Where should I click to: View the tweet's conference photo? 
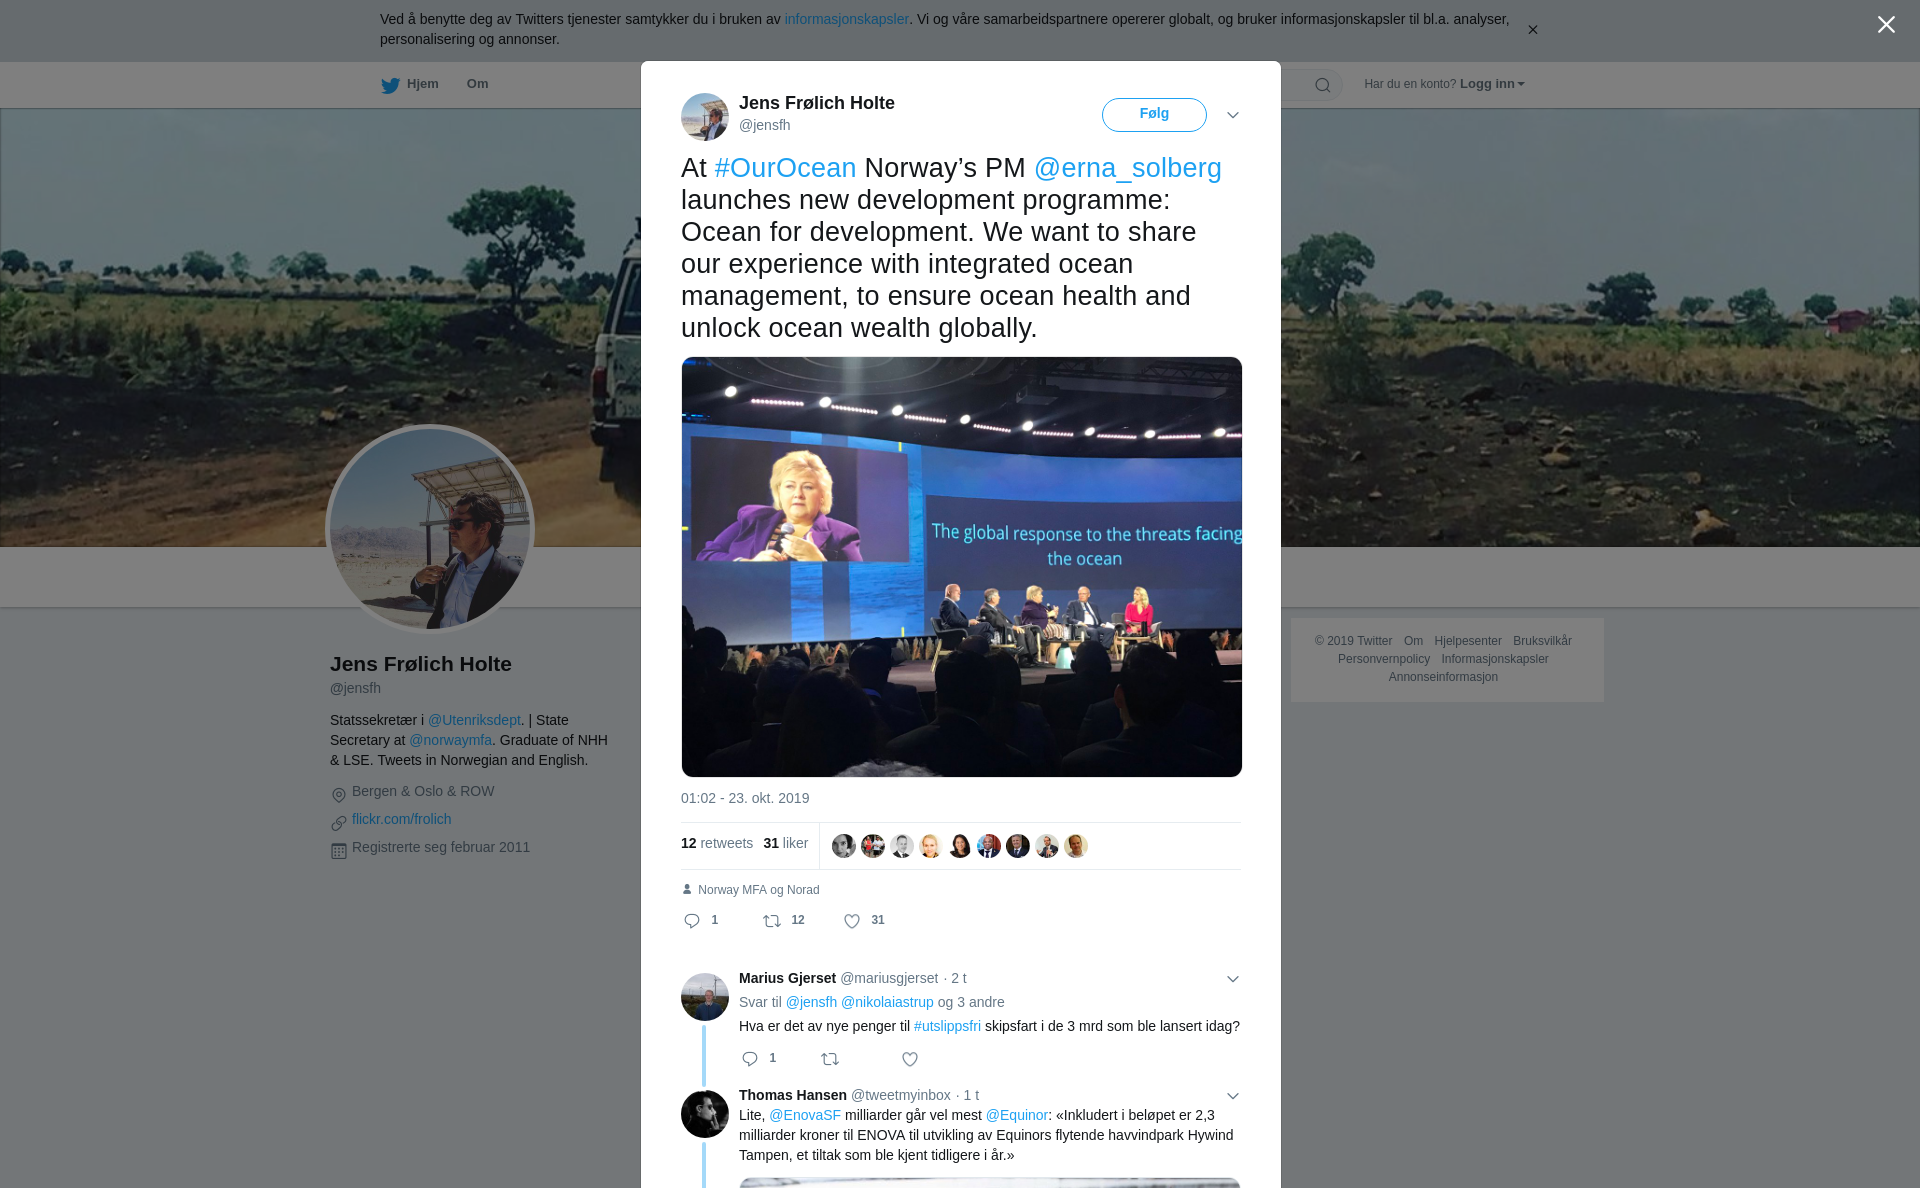point(962,567)
